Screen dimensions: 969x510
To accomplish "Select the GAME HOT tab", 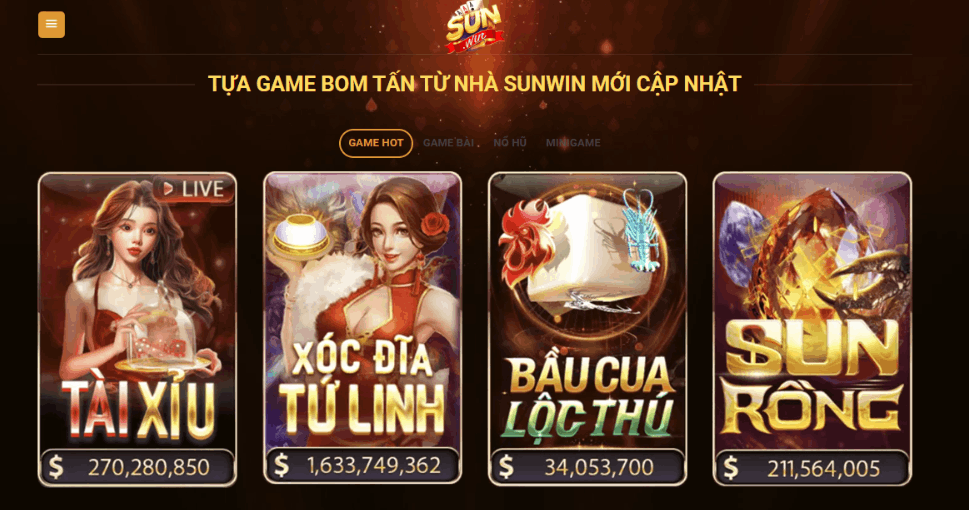I will click(x=376, y=143).
